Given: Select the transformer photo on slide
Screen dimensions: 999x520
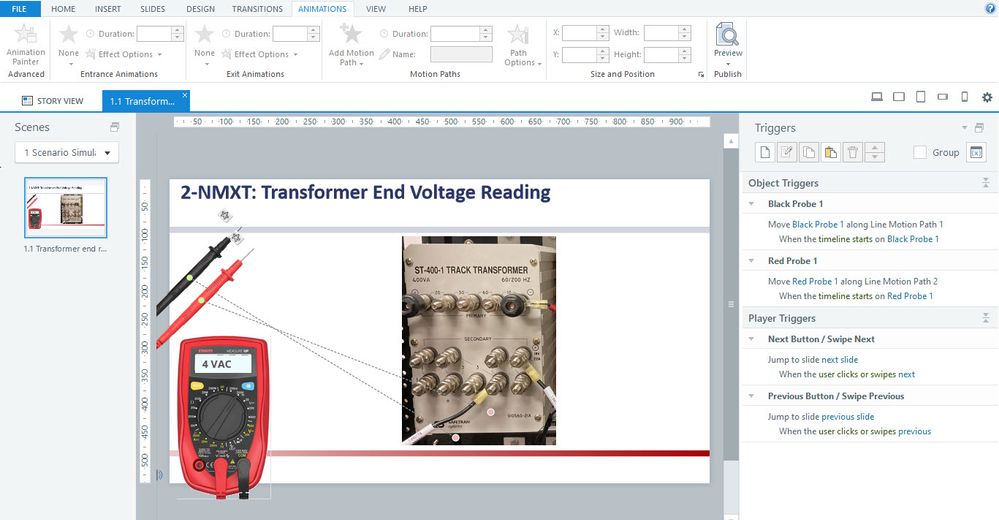Looking at the screenshot, I should tap(478, 340).
